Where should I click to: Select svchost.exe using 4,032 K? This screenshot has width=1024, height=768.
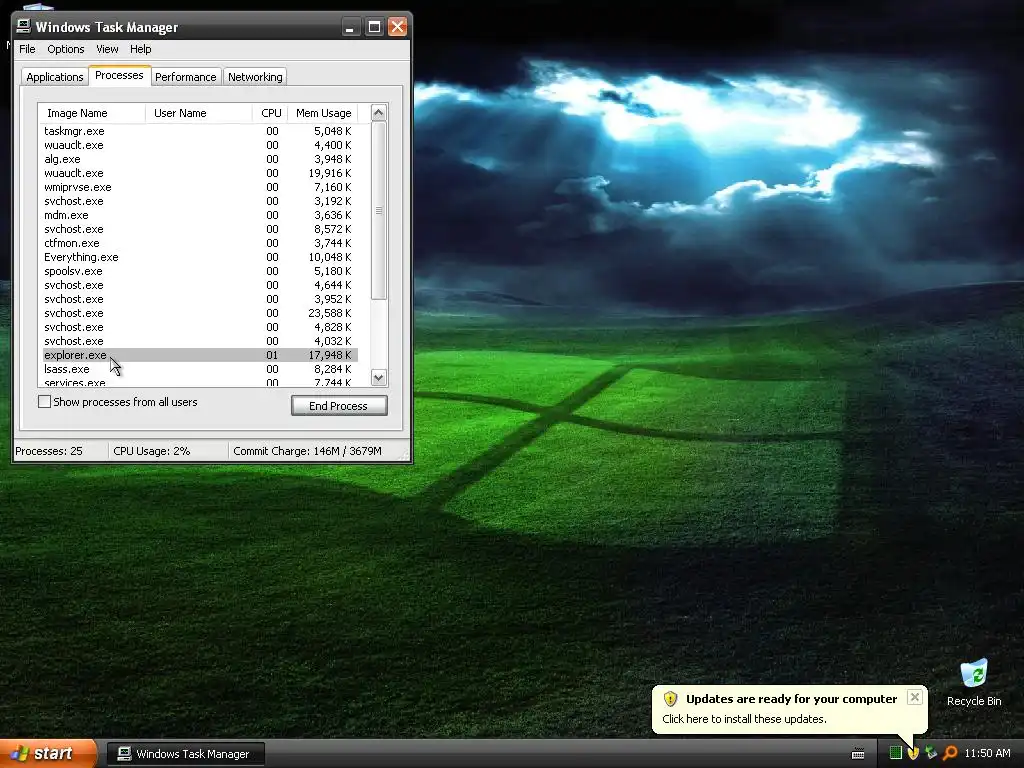point(200,342)
